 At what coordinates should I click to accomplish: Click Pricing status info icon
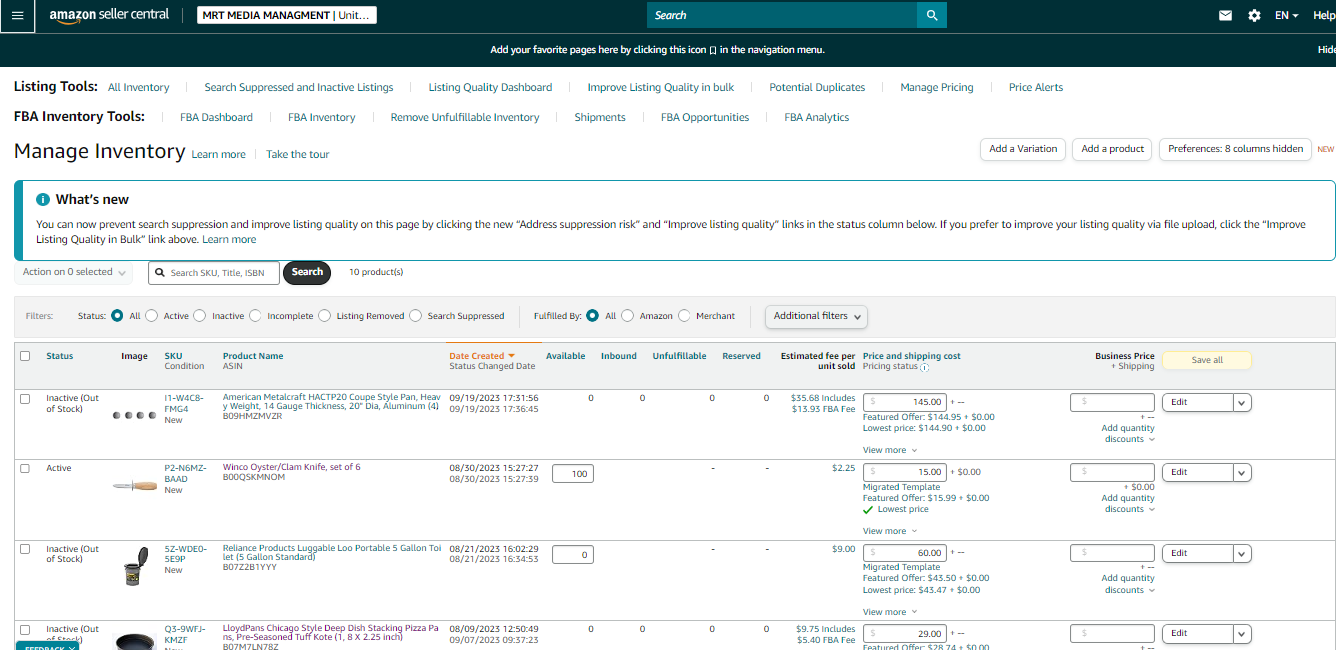[x=925, y=367]
